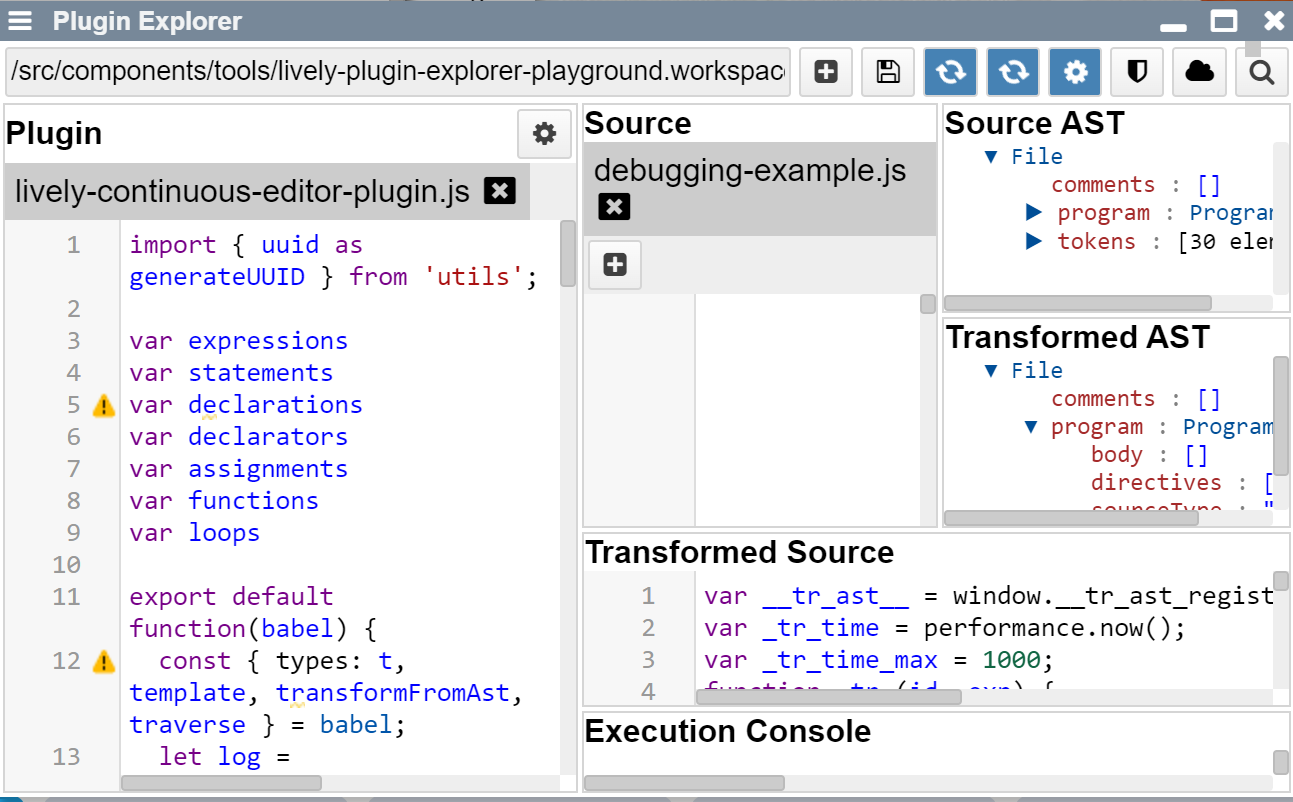Click the plus icon in top toolbar
Viewport: 1293px width, 802px height.
tap(826, 72)
